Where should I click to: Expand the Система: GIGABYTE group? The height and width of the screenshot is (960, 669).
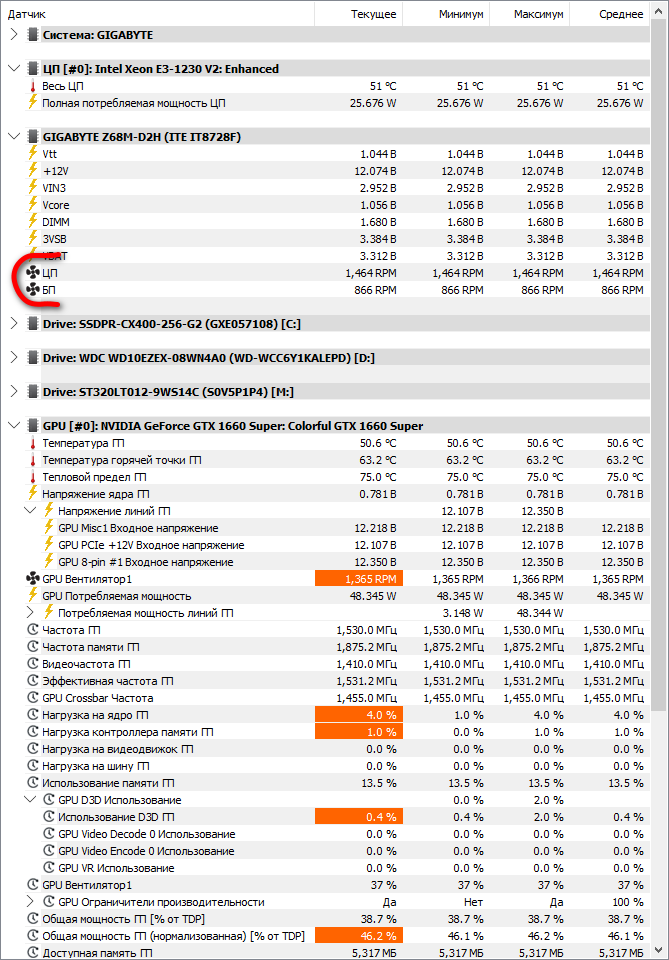tap(14, 34)
